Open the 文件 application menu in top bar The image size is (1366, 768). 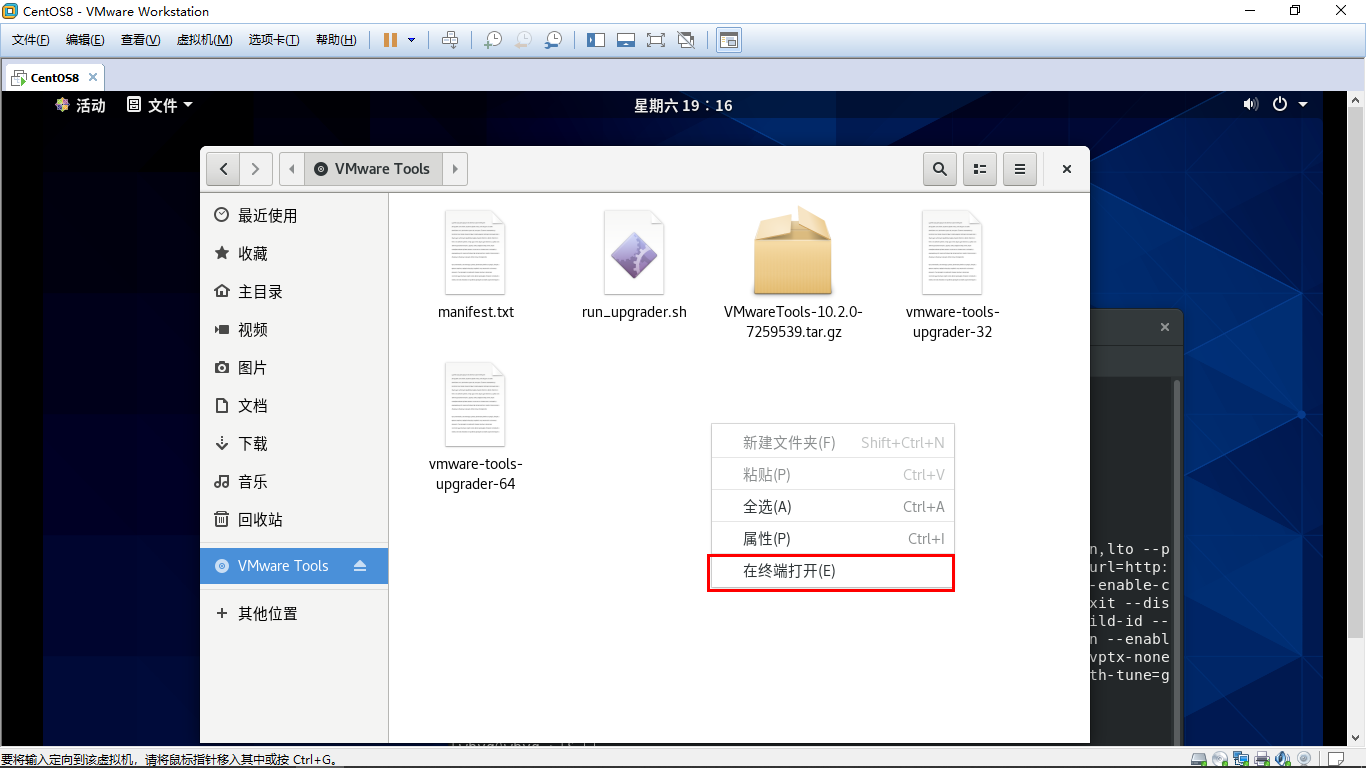point(160,105)
